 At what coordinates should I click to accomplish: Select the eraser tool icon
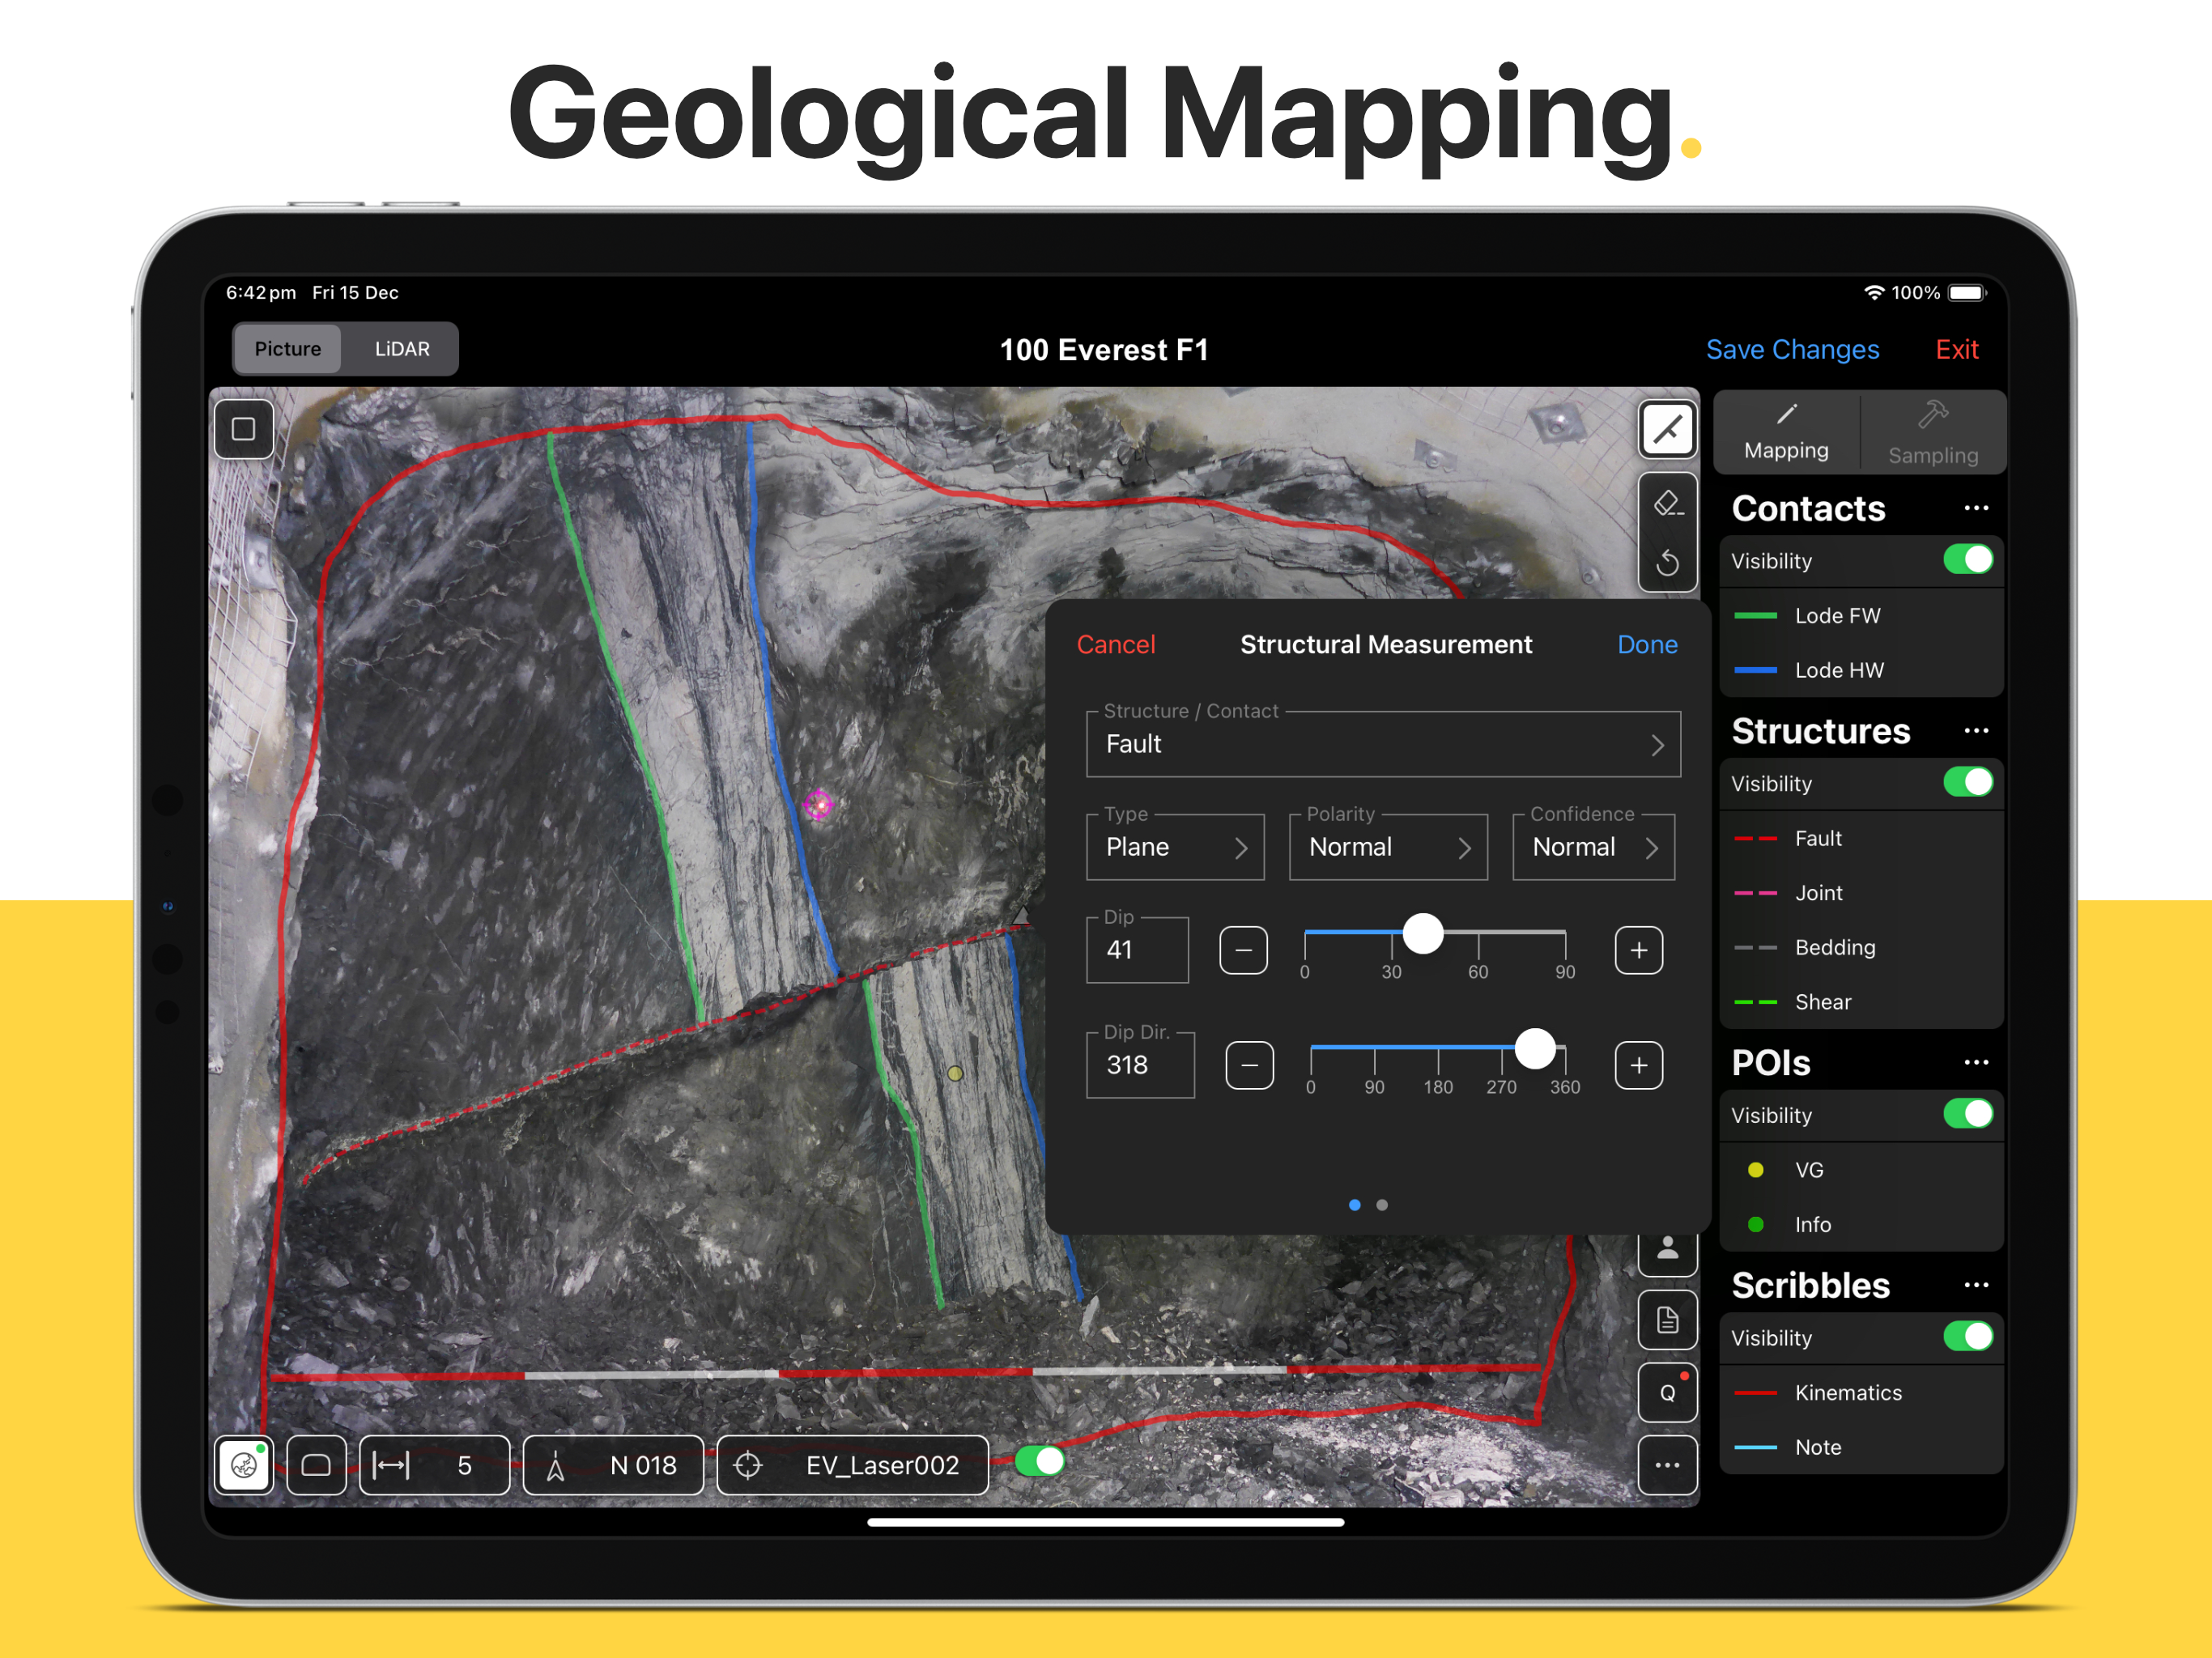[1667, 504]
